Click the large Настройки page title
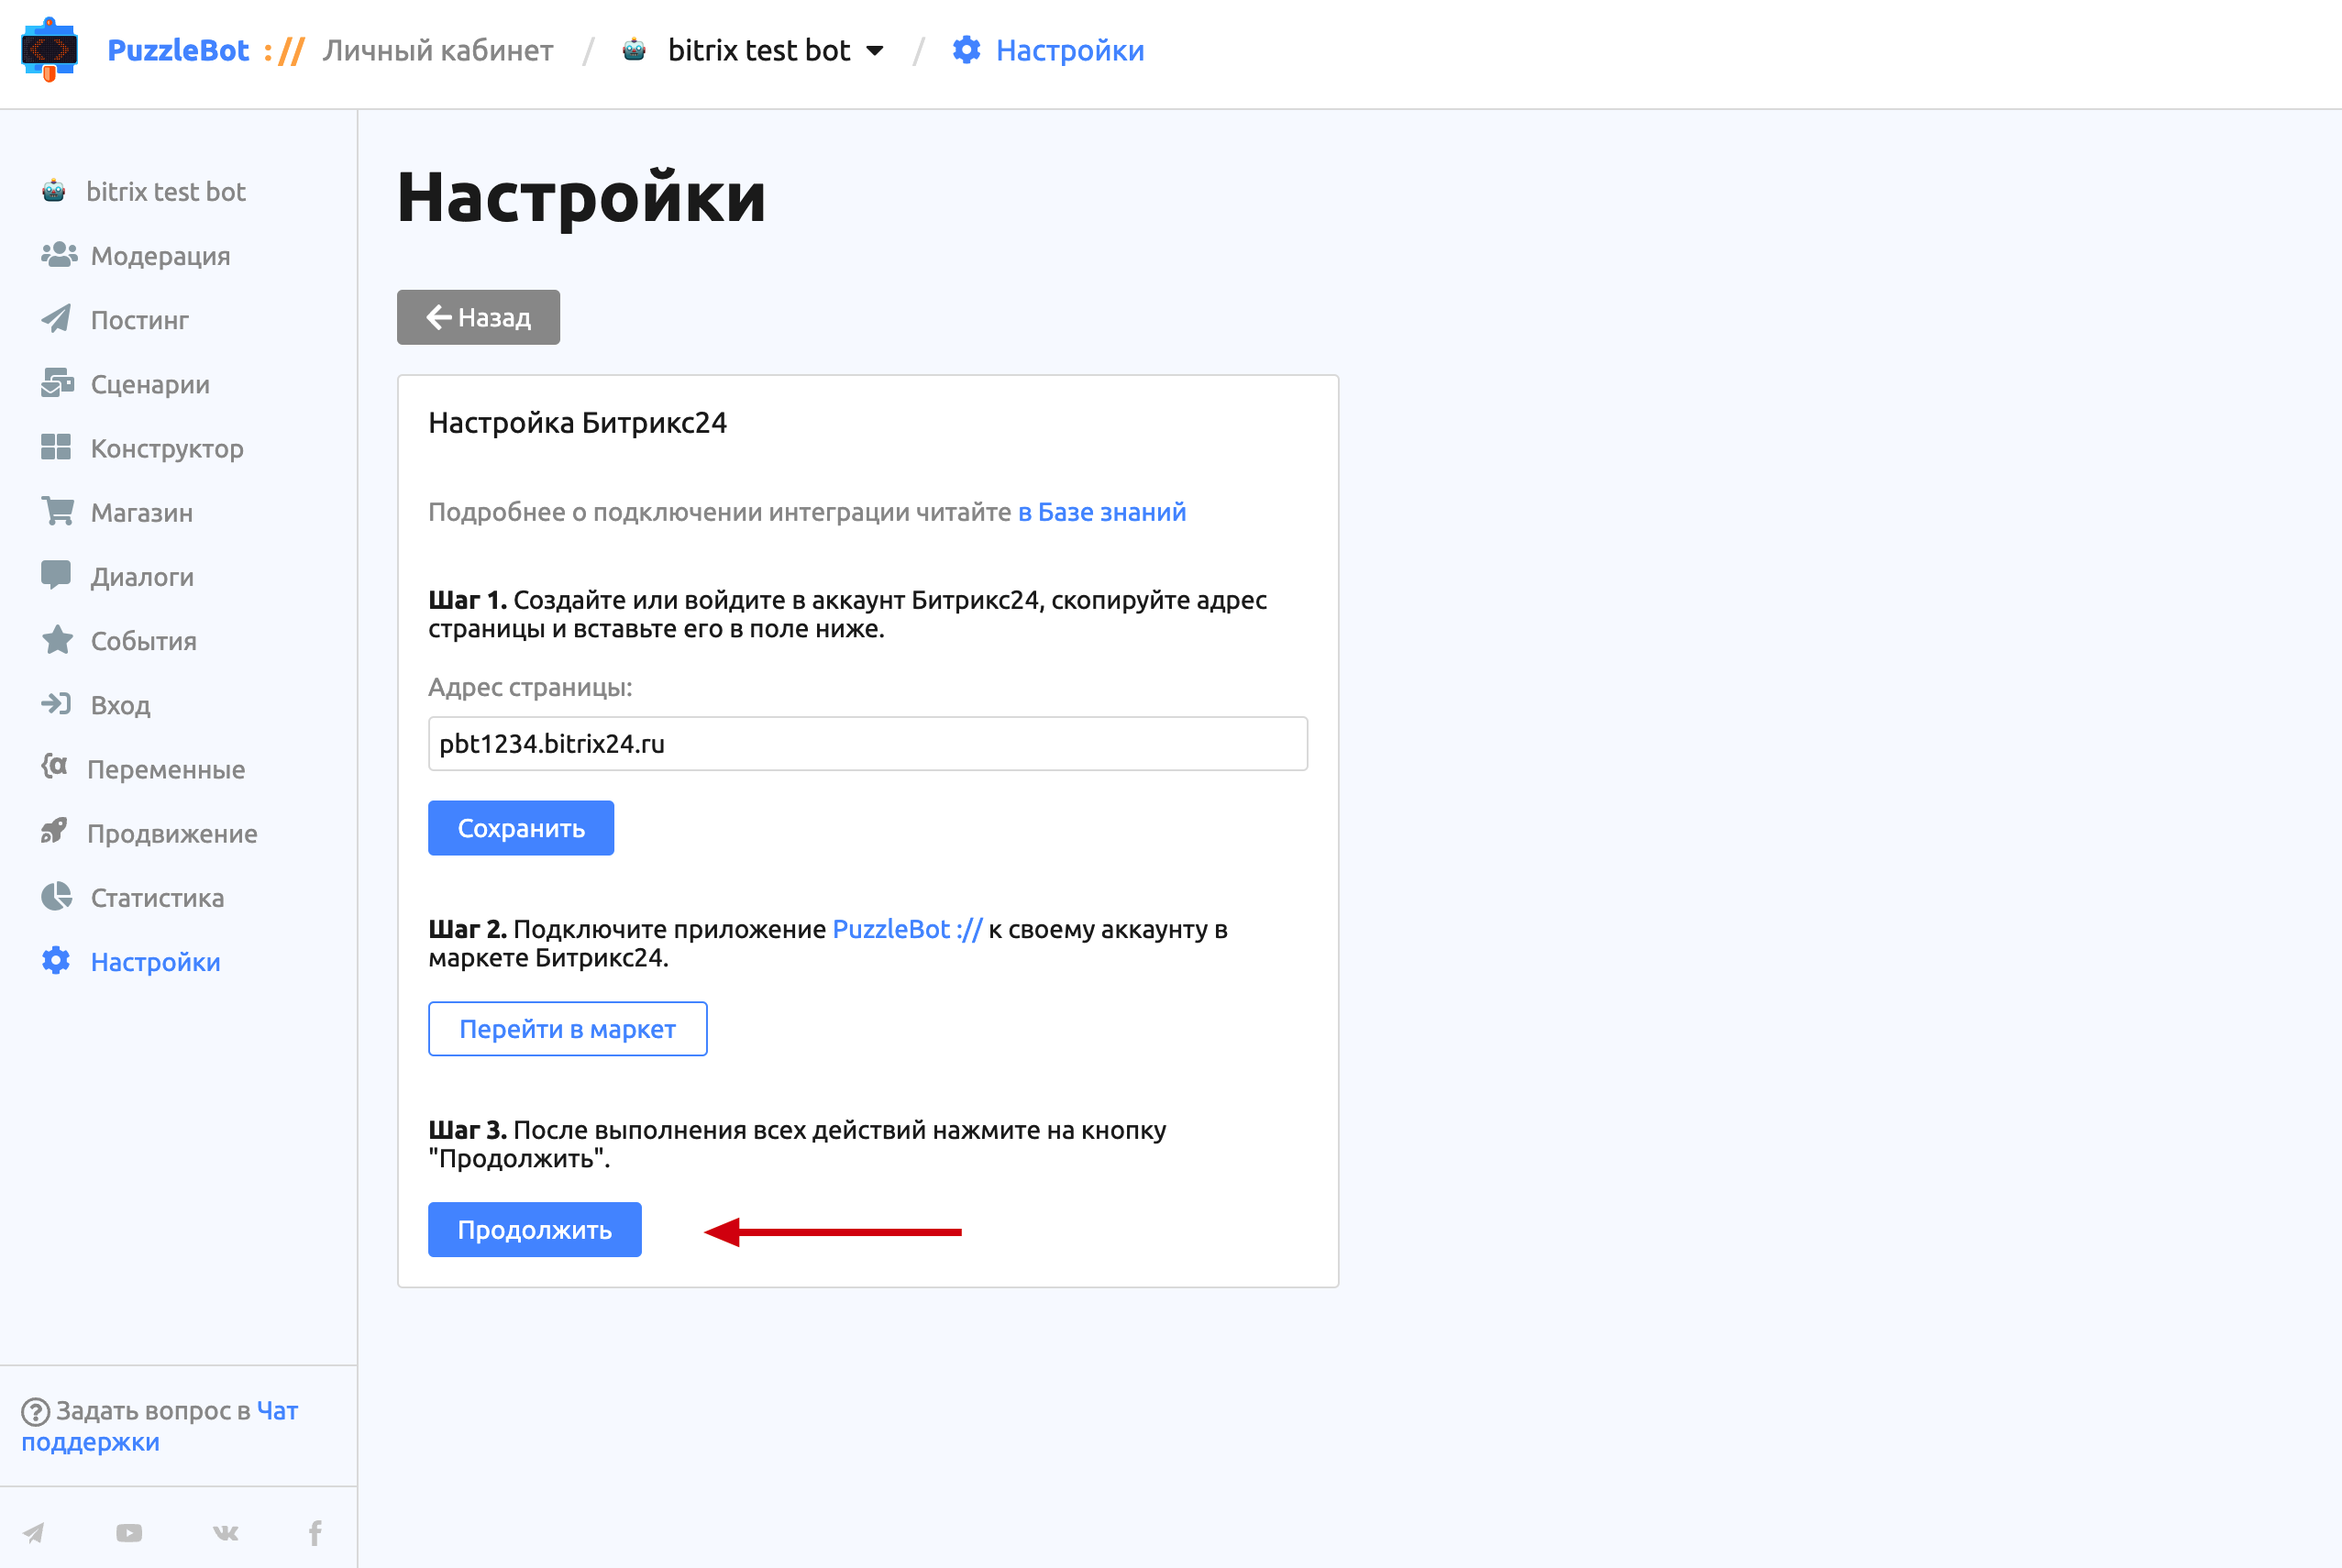The image size is (2342, 1568). tap(582, 197)
